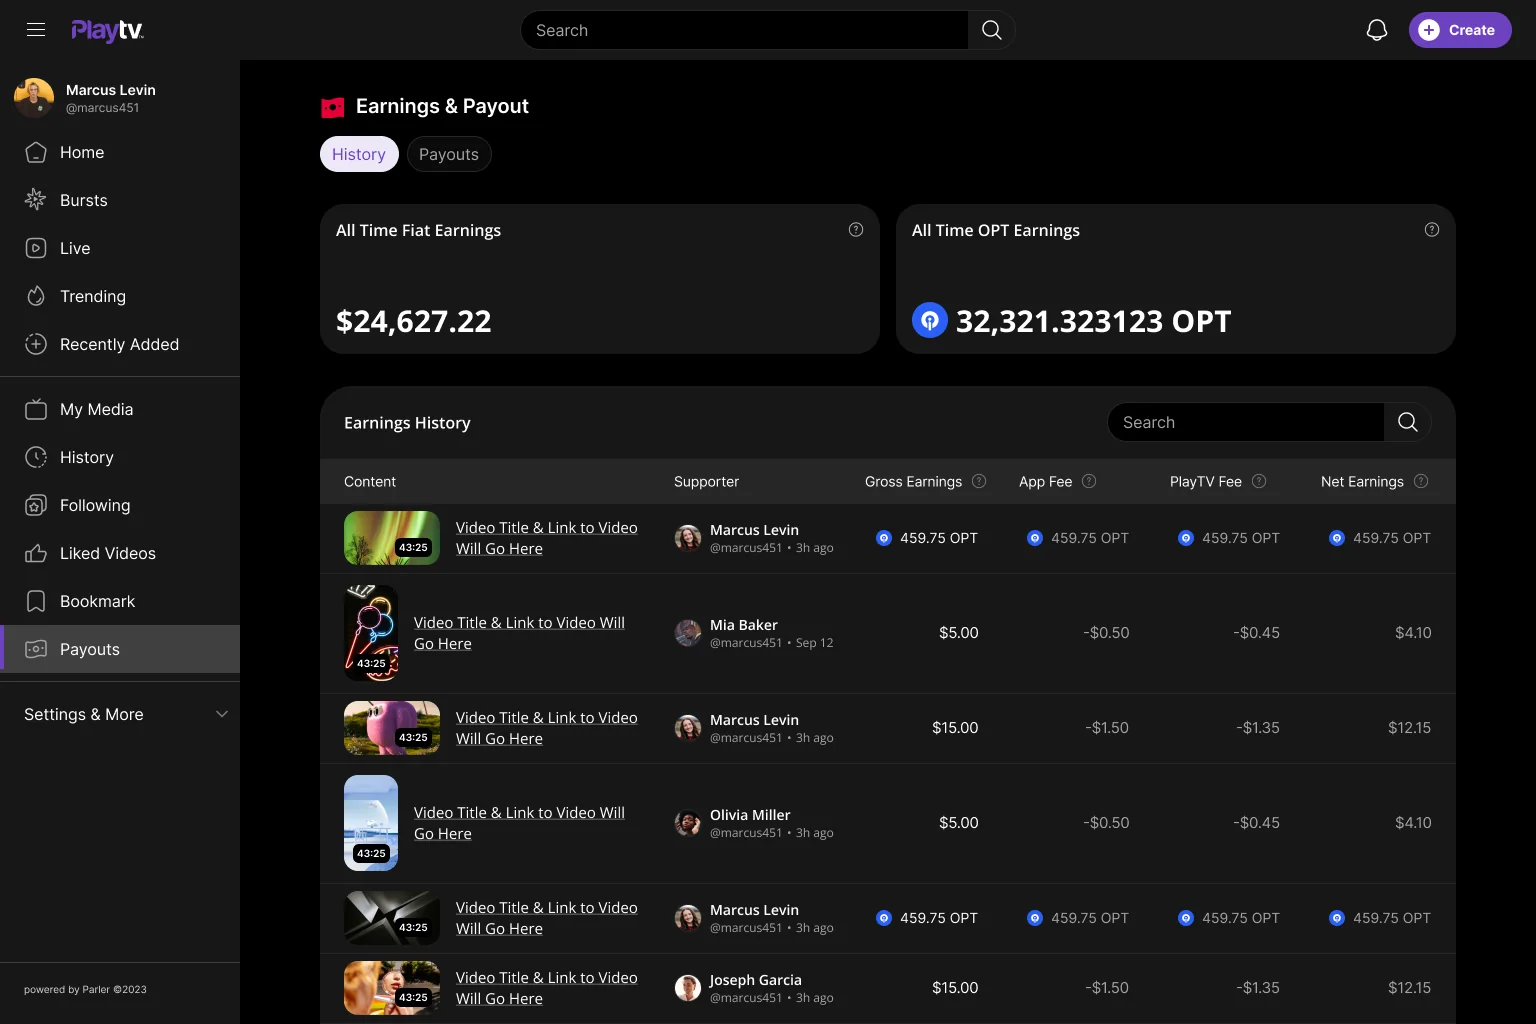The image size is (1536, 1024).
Task: Click the Liked Videos thumbs-up icon
Action: pos(36,553)
